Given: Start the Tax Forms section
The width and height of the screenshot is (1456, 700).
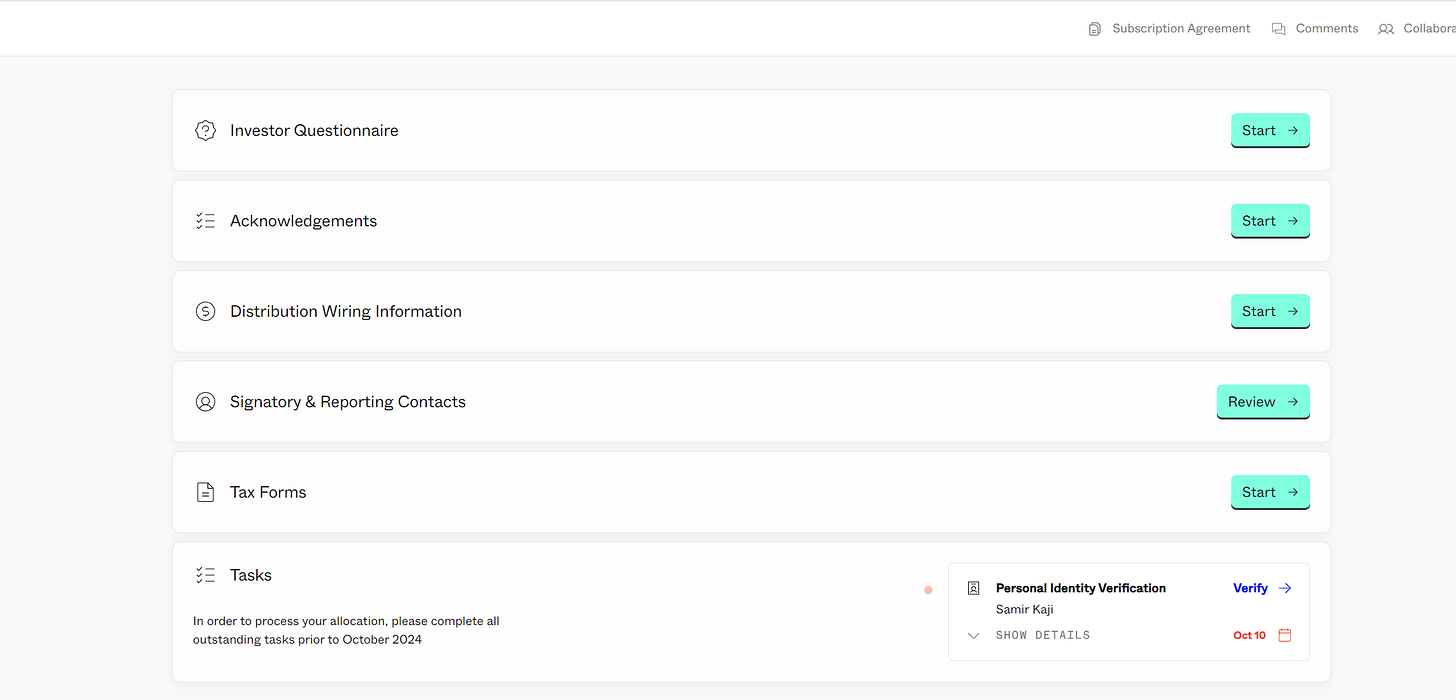Looking at the screenshot, I should (1270, 492).
